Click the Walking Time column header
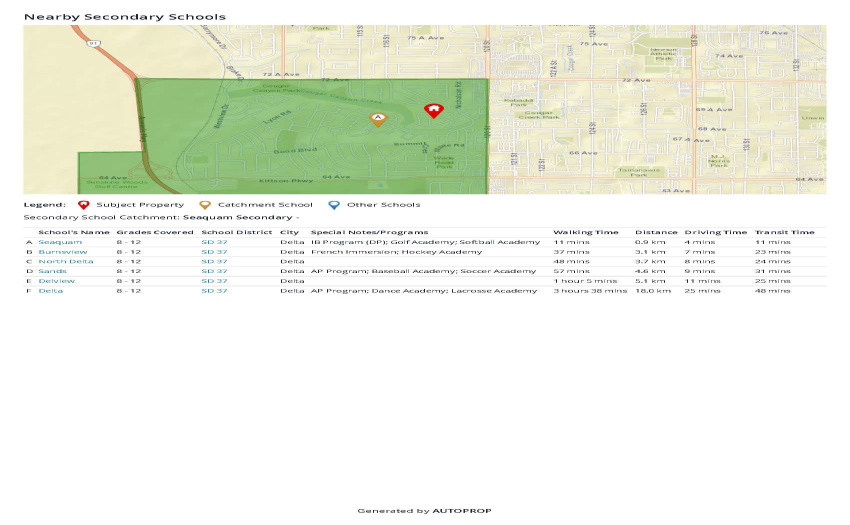This screenshot has width=850, height=525. [585, 232]
